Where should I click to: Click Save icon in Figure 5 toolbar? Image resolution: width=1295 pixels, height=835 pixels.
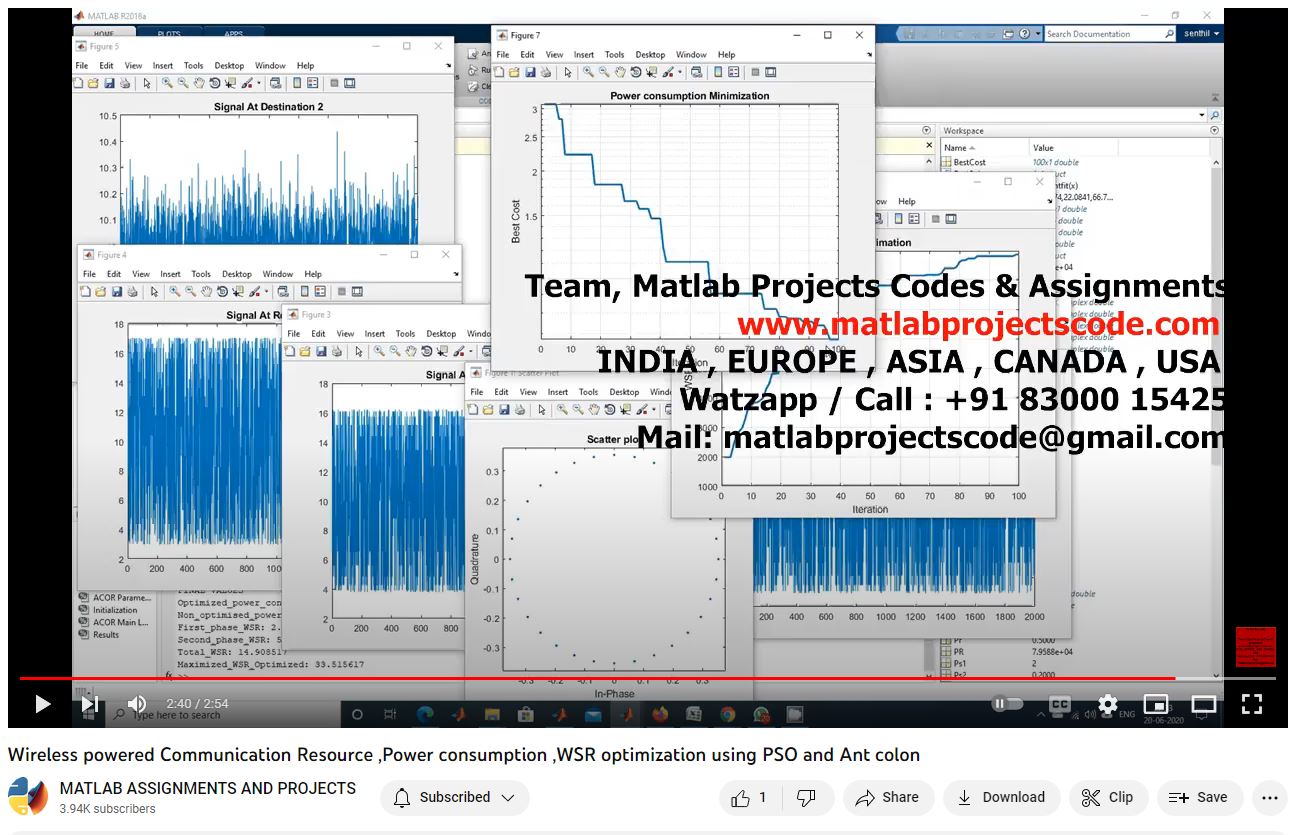coord(109,83)
